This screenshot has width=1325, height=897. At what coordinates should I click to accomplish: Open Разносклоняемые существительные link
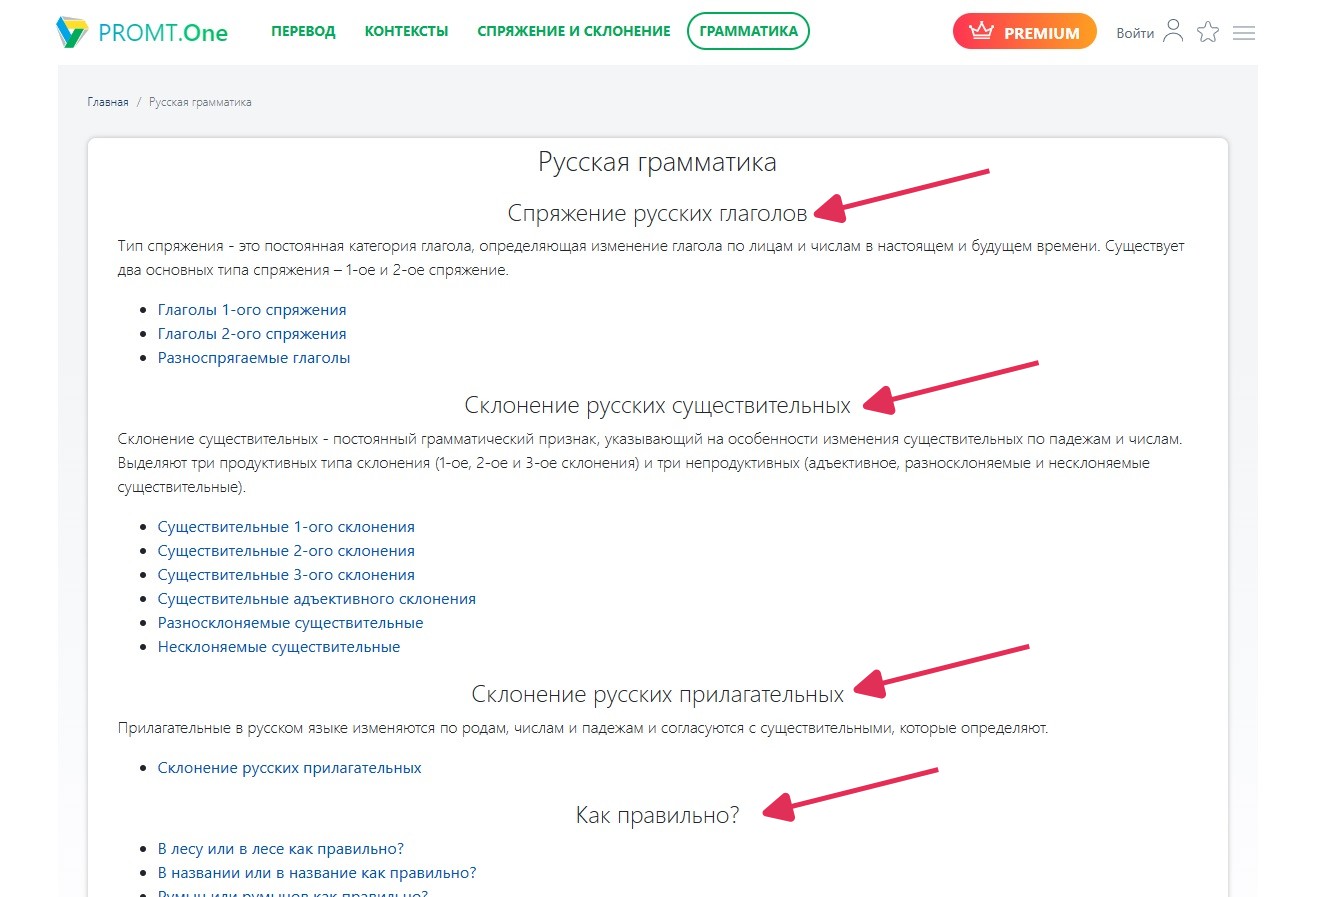tap(291, 623)
